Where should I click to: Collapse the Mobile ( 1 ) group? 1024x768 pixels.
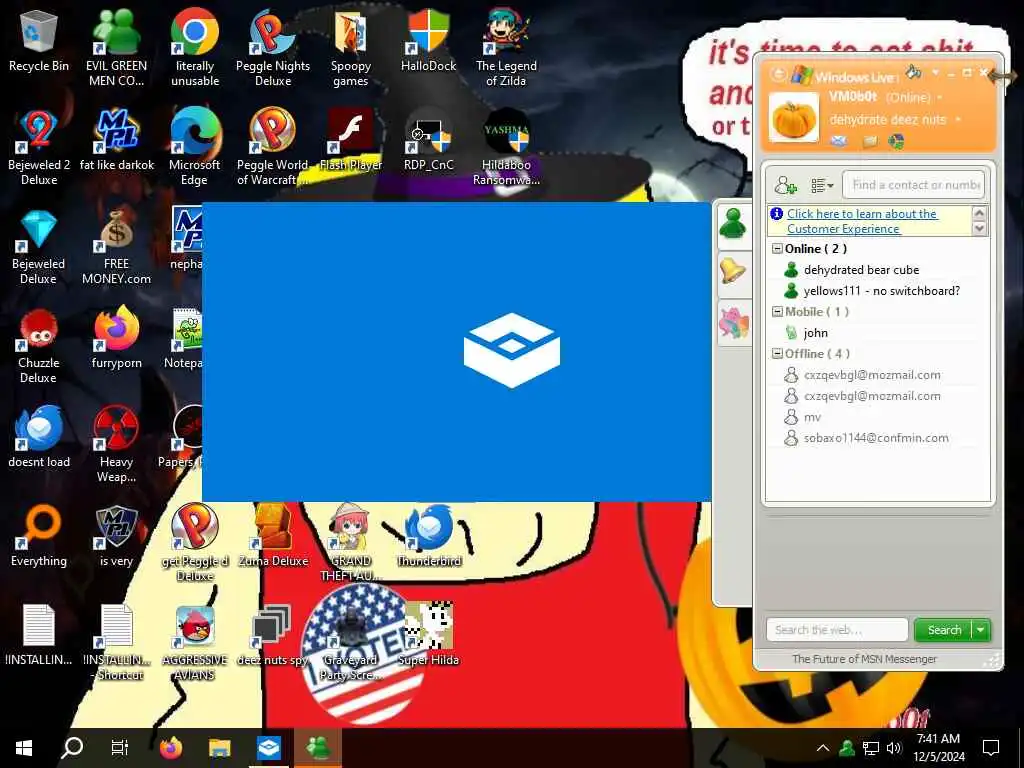tap(777, 312)
